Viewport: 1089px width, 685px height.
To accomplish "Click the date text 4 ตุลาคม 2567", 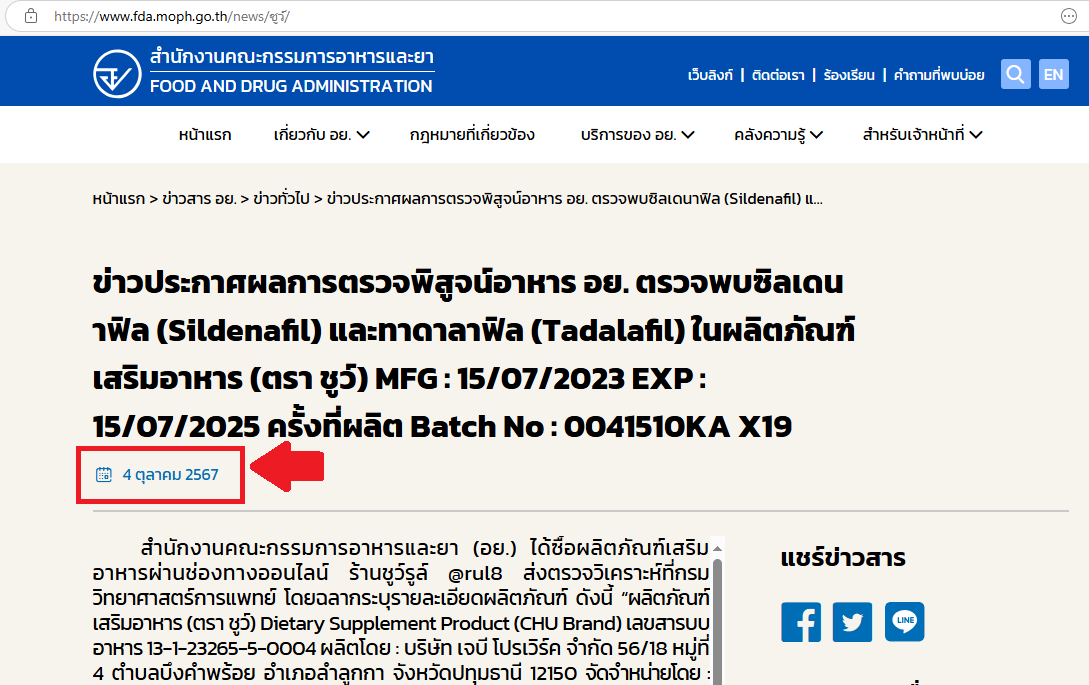I will tap(170, 474).
